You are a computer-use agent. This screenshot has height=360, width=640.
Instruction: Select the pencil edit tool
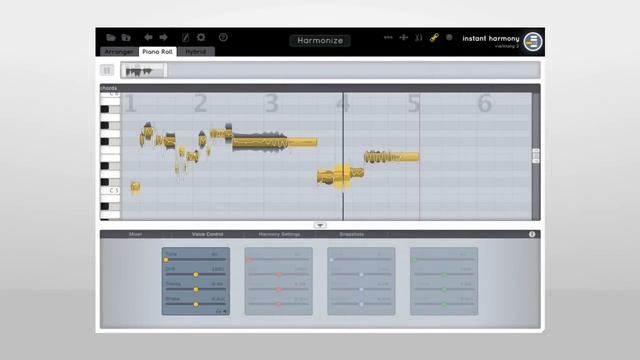(x=185, y=38)
